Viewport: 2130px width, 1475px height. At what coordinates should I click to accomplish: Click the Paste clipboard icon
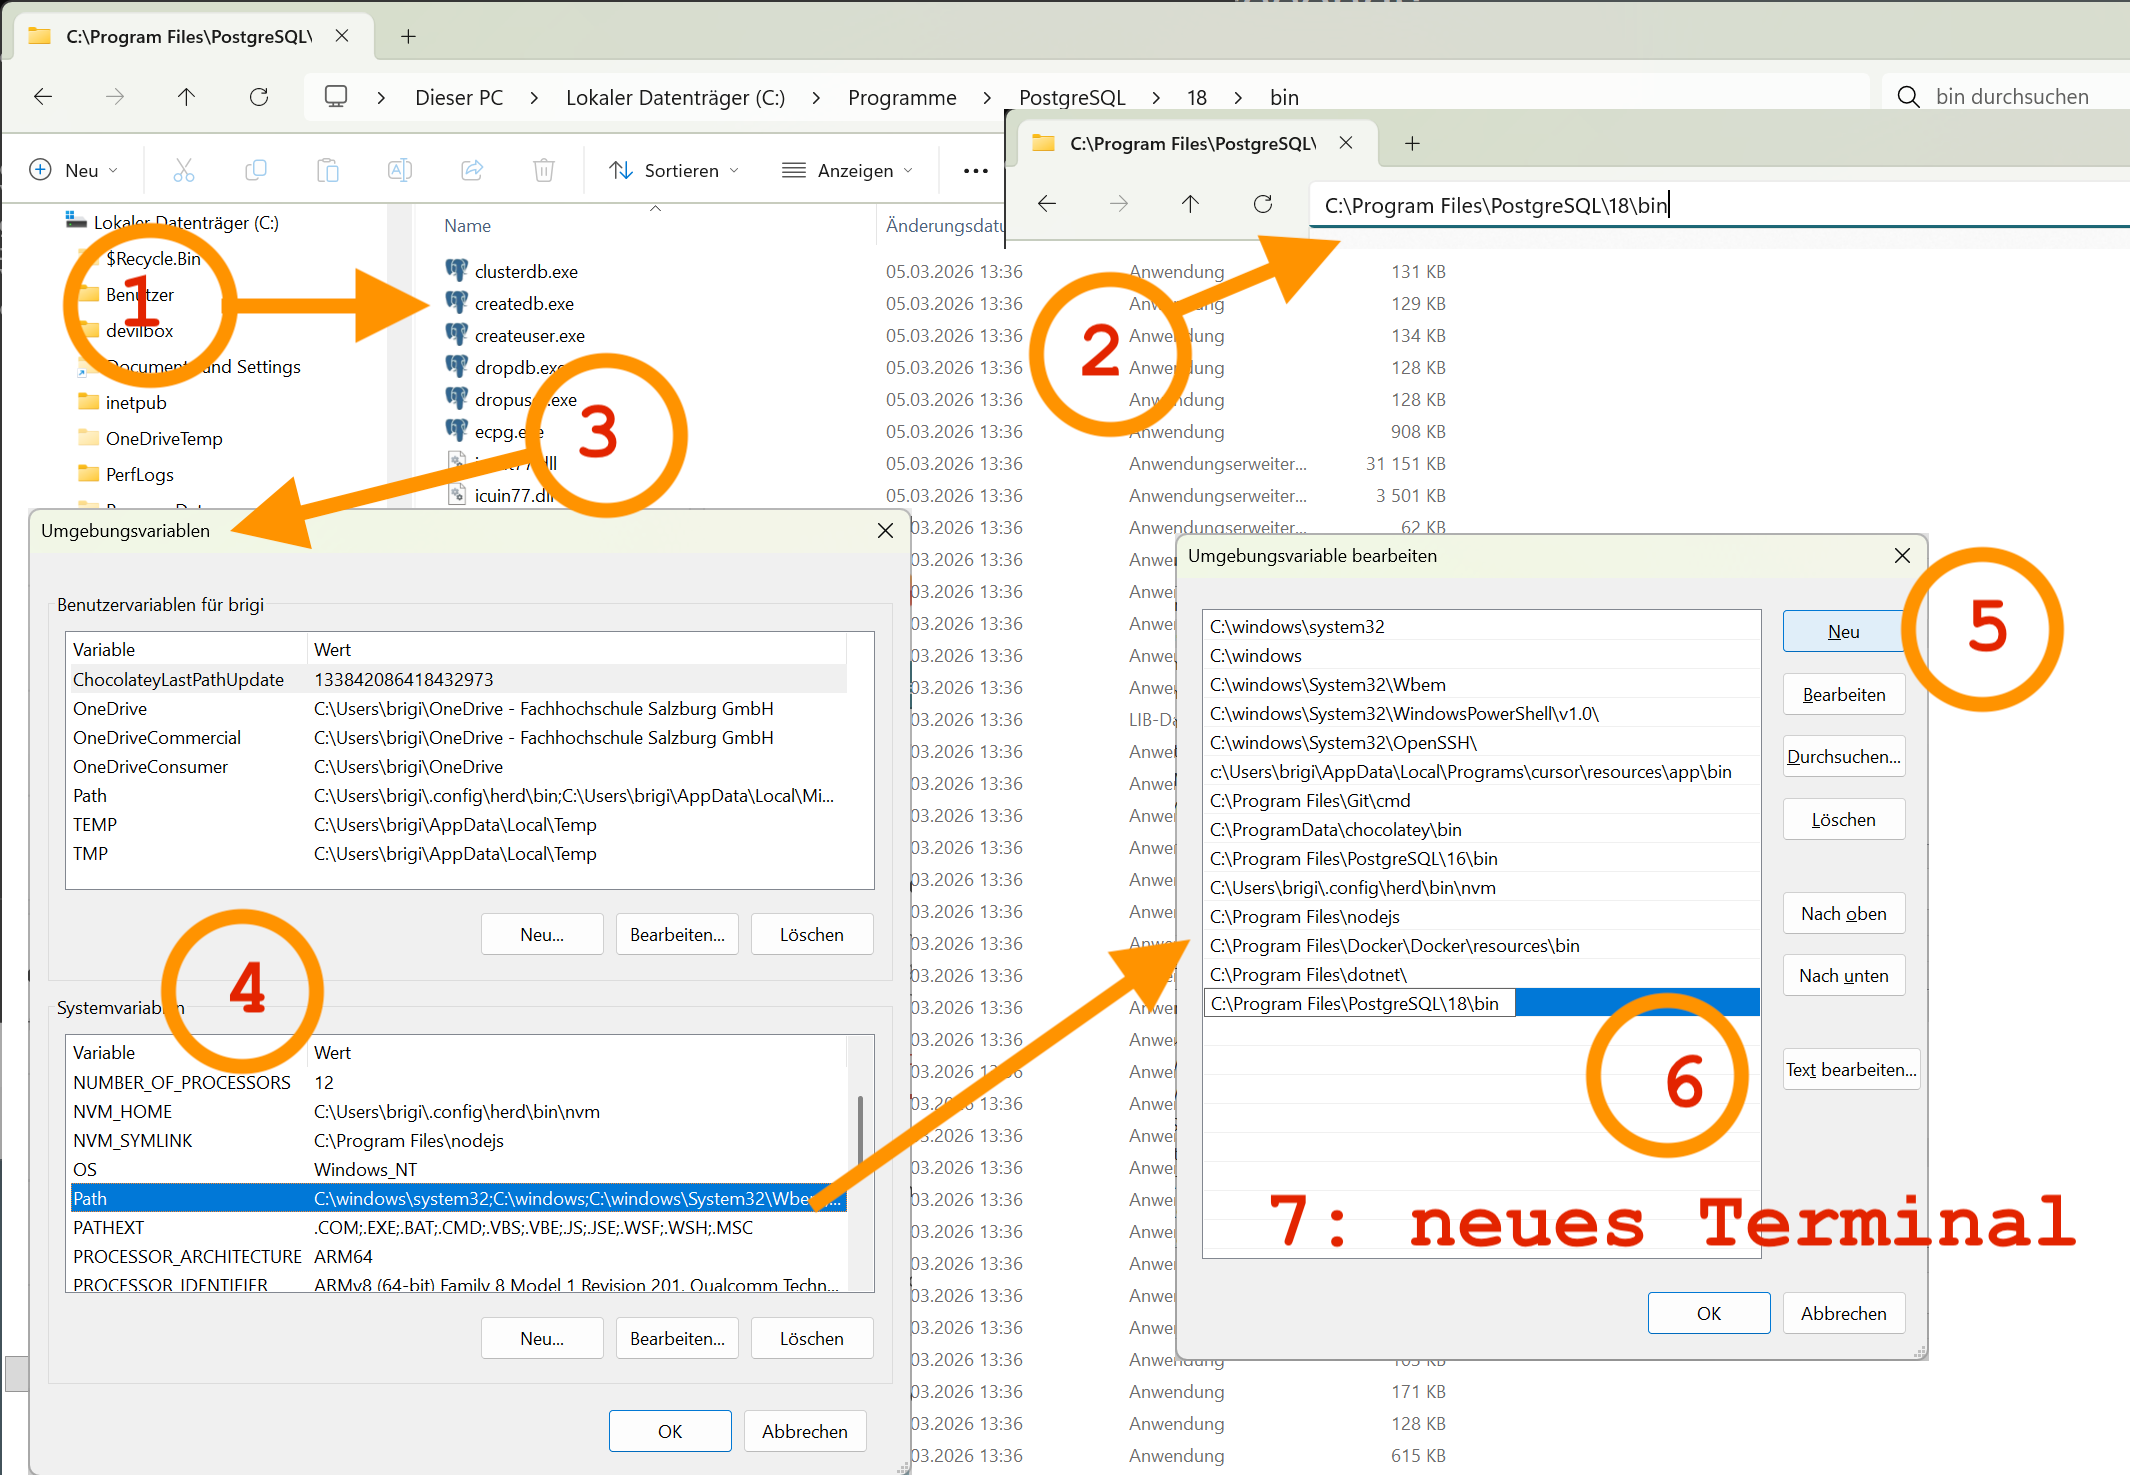(x=328, y=170)
